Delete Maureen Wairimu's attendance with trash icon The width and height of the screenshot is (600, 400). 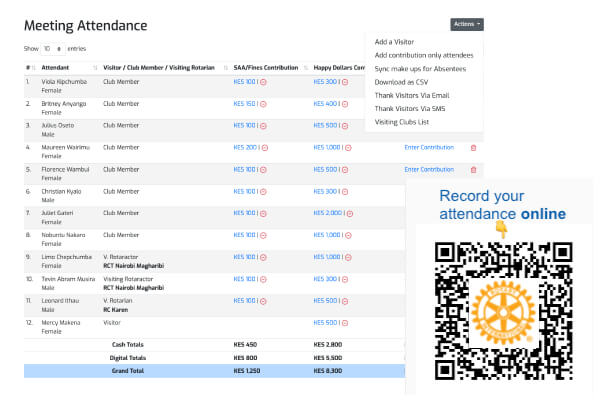pos(473,147)
